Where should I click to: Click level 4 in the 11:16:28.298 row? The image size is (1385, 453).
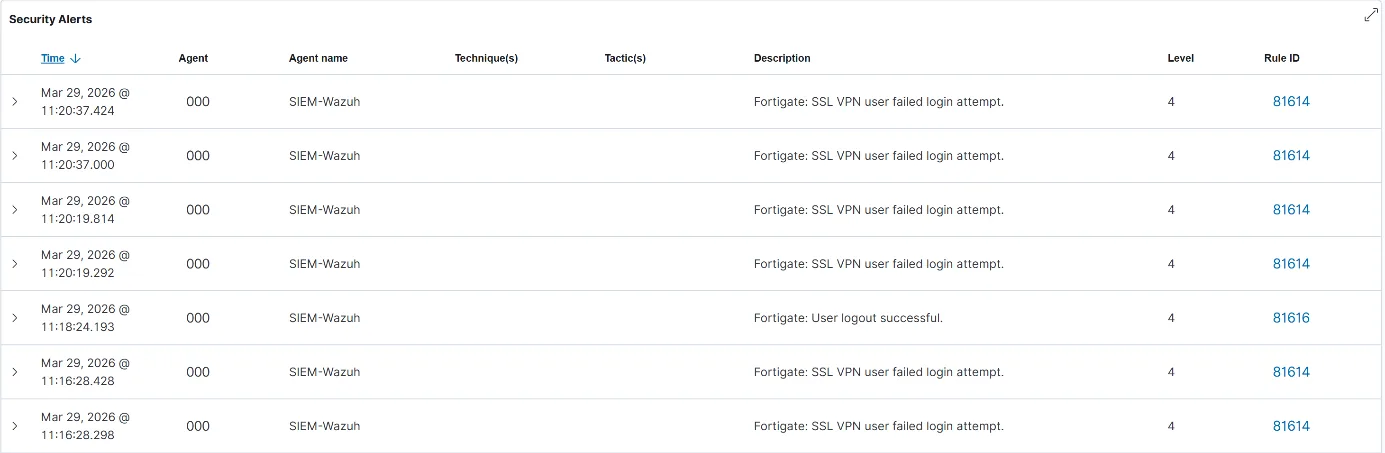(1171, 426)
